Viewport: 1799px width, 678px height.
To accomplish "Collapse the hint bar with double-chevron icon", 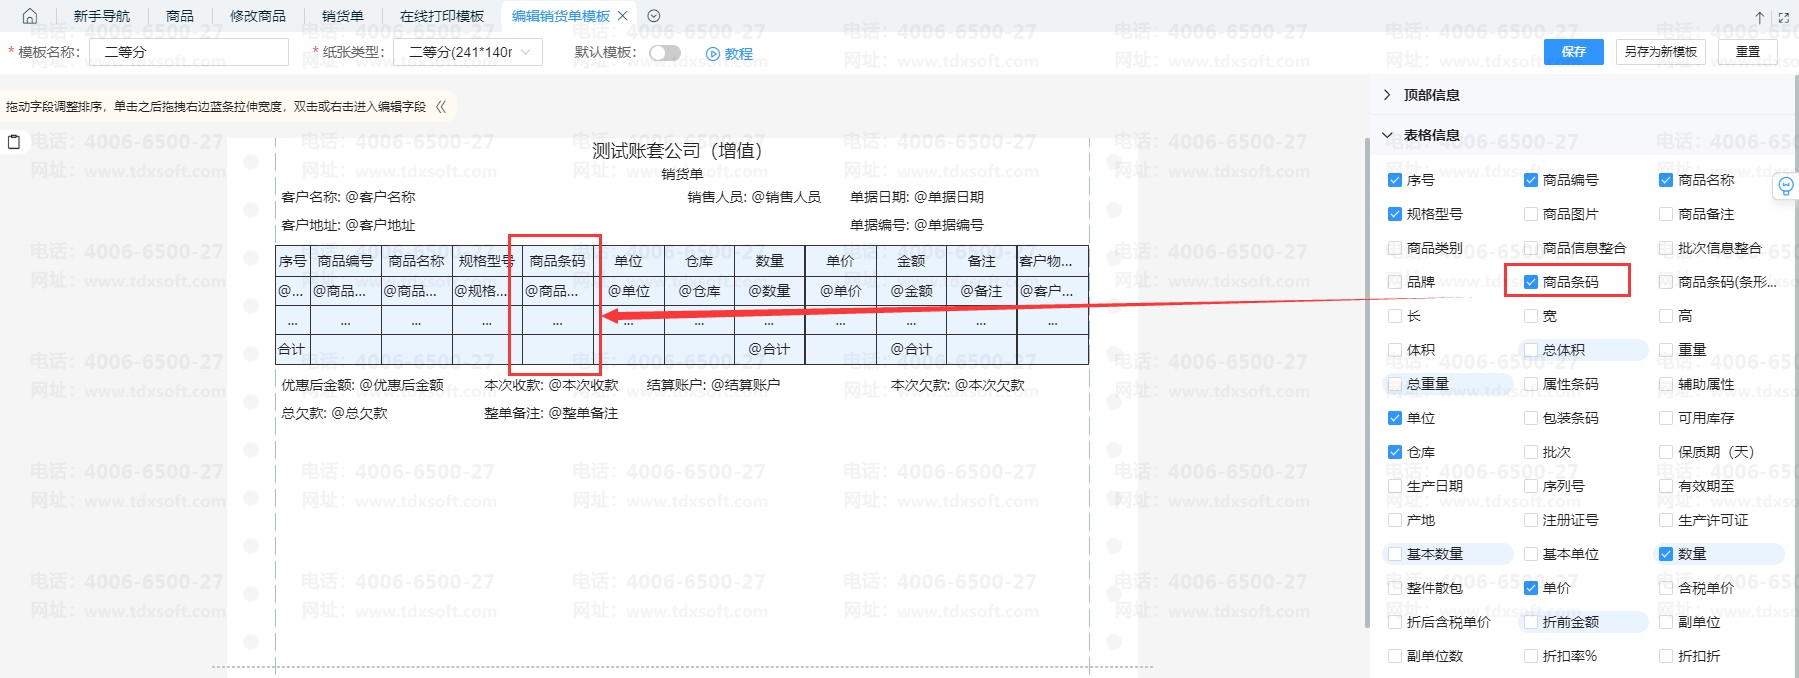I will pyautogui.click(x=441, y=106).
